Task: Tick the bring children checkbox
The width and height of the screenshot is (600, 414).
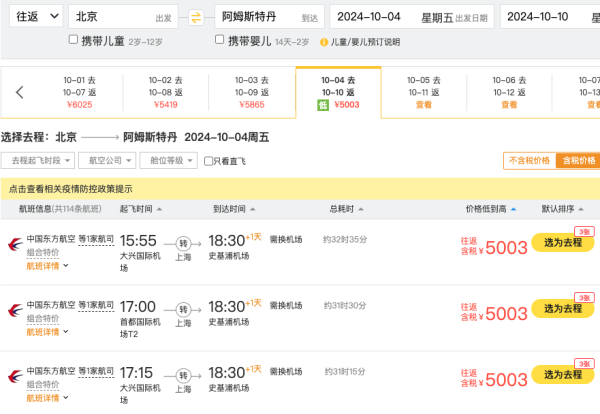Action: pyautogui.click(x=73, y=39)
